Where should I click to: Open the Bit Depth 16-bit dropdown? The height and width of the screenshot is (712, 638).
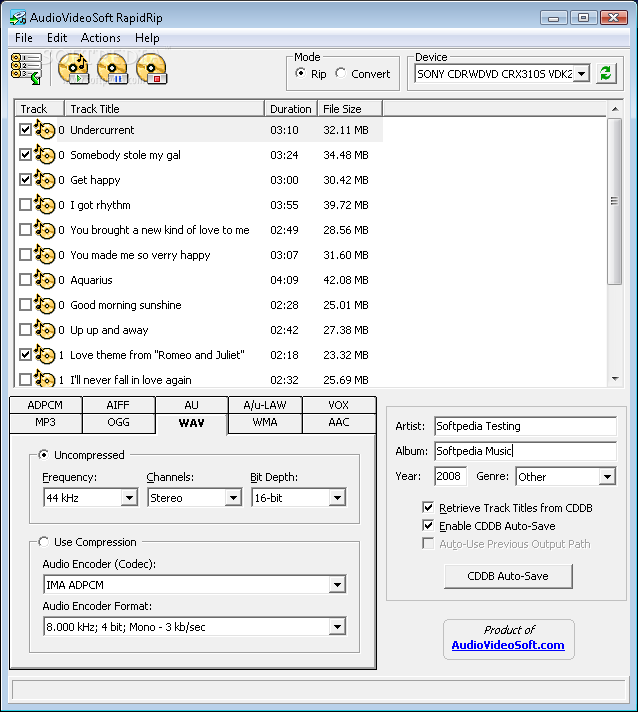pyautogui.click(x=337, y=498)
